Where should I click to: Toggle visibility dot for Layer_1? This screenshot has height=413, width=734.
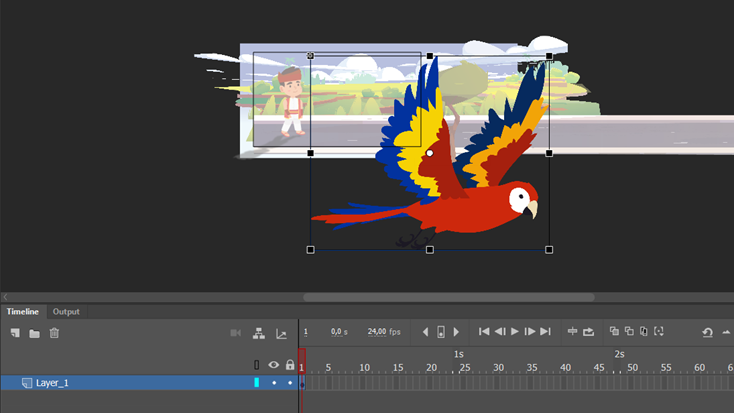pos(274,383)
